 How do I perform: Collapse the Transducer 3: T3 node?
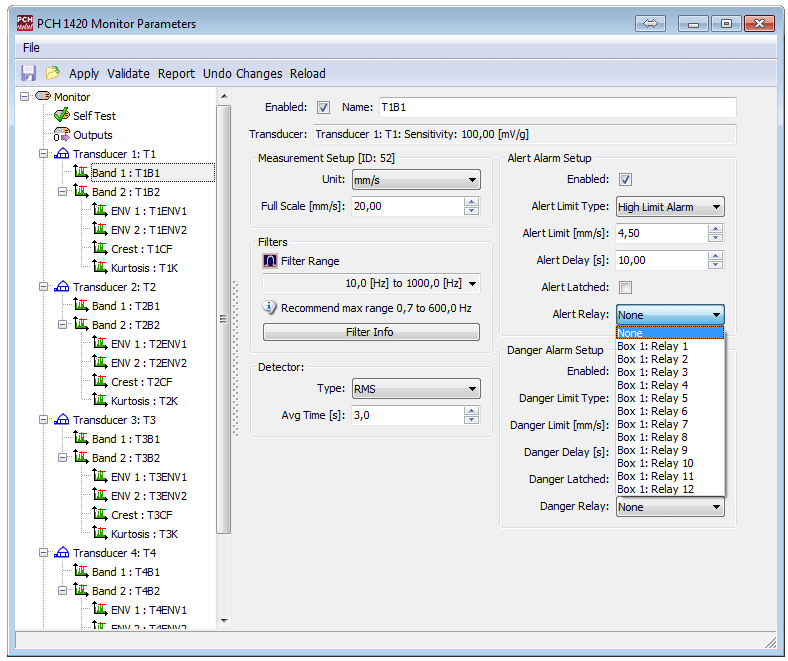pos(43,420)
